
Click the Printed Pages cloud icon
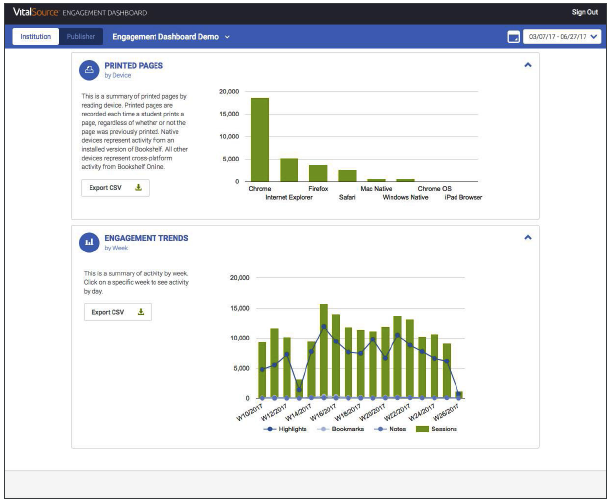click(x=89, y=68)
